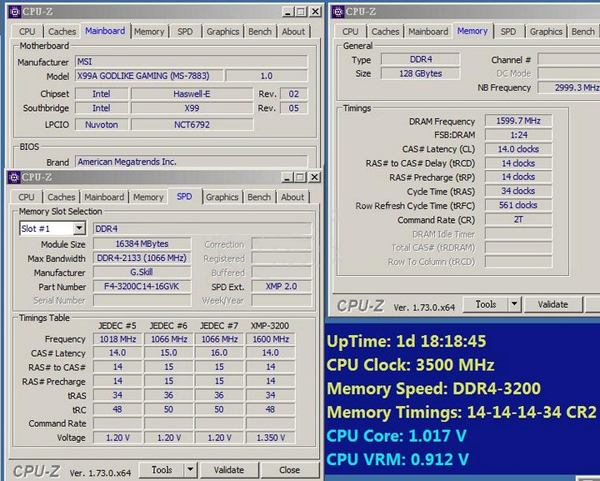Click G.Skill manufacturer value
This screenshot has width=600, height=481.
(x=142, y=272)
